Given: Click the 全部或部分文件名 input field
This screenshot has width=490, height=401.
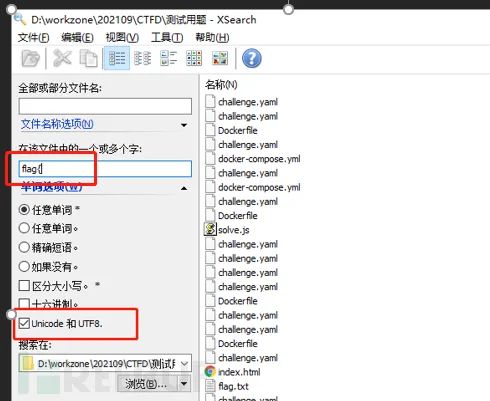Looking at the screenshot, I should pyautogui.click(x=105, y=106).
